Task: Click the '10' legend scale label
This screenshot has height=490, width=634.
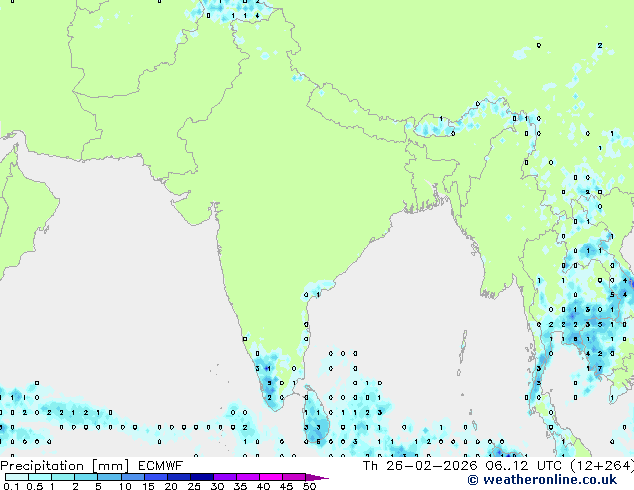Action: (x=125, y=486)
